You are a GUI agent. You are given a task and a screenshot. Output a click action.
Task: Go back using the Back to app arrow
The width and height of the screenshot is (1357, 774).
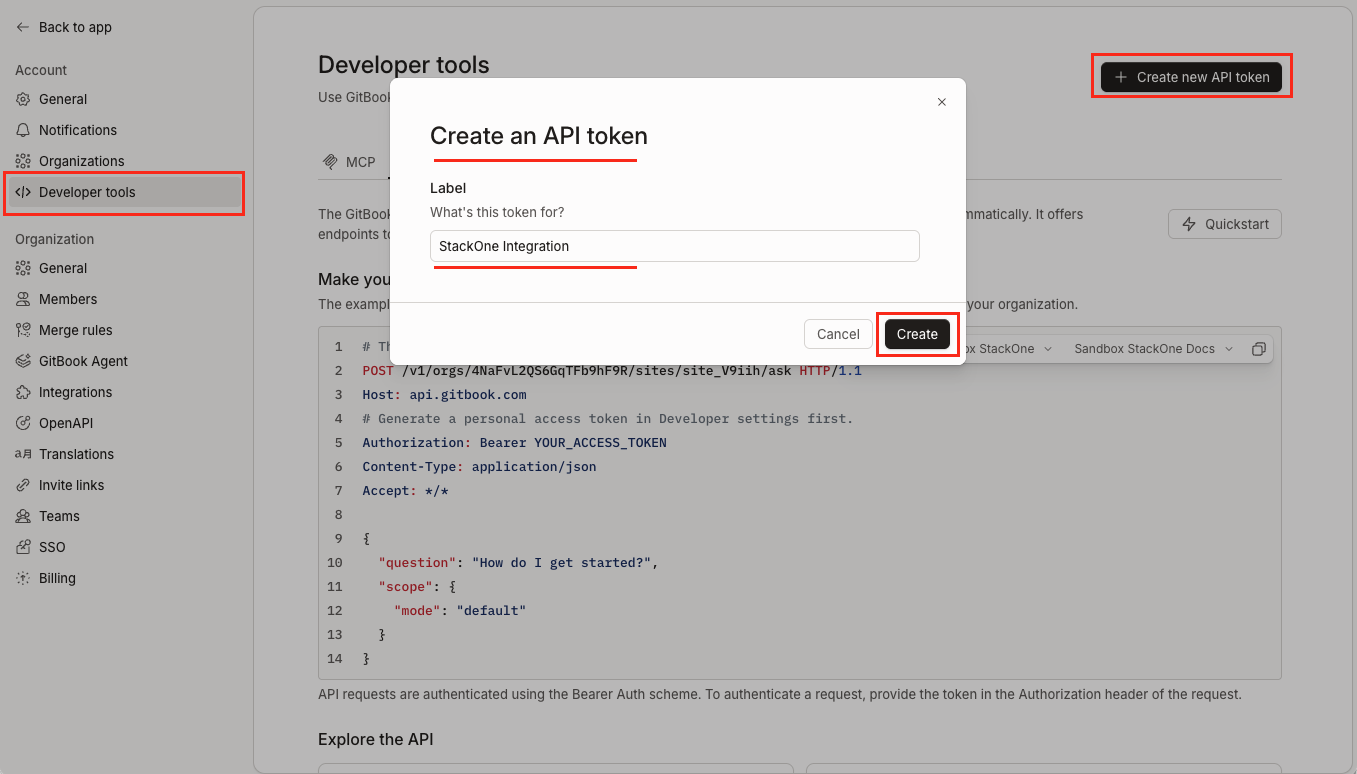click(x=63, y=27)
